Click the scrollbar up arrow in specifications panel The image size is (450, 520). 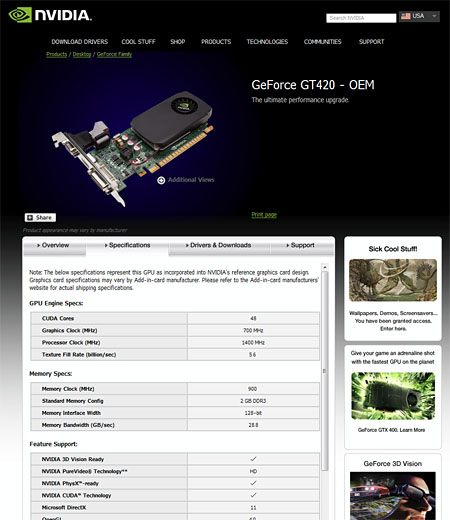[x=325, y=267]
